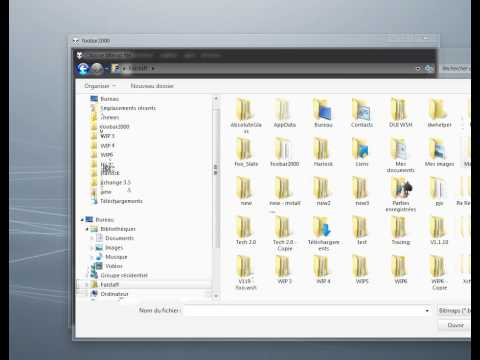Expand the Documents library node

92,238
